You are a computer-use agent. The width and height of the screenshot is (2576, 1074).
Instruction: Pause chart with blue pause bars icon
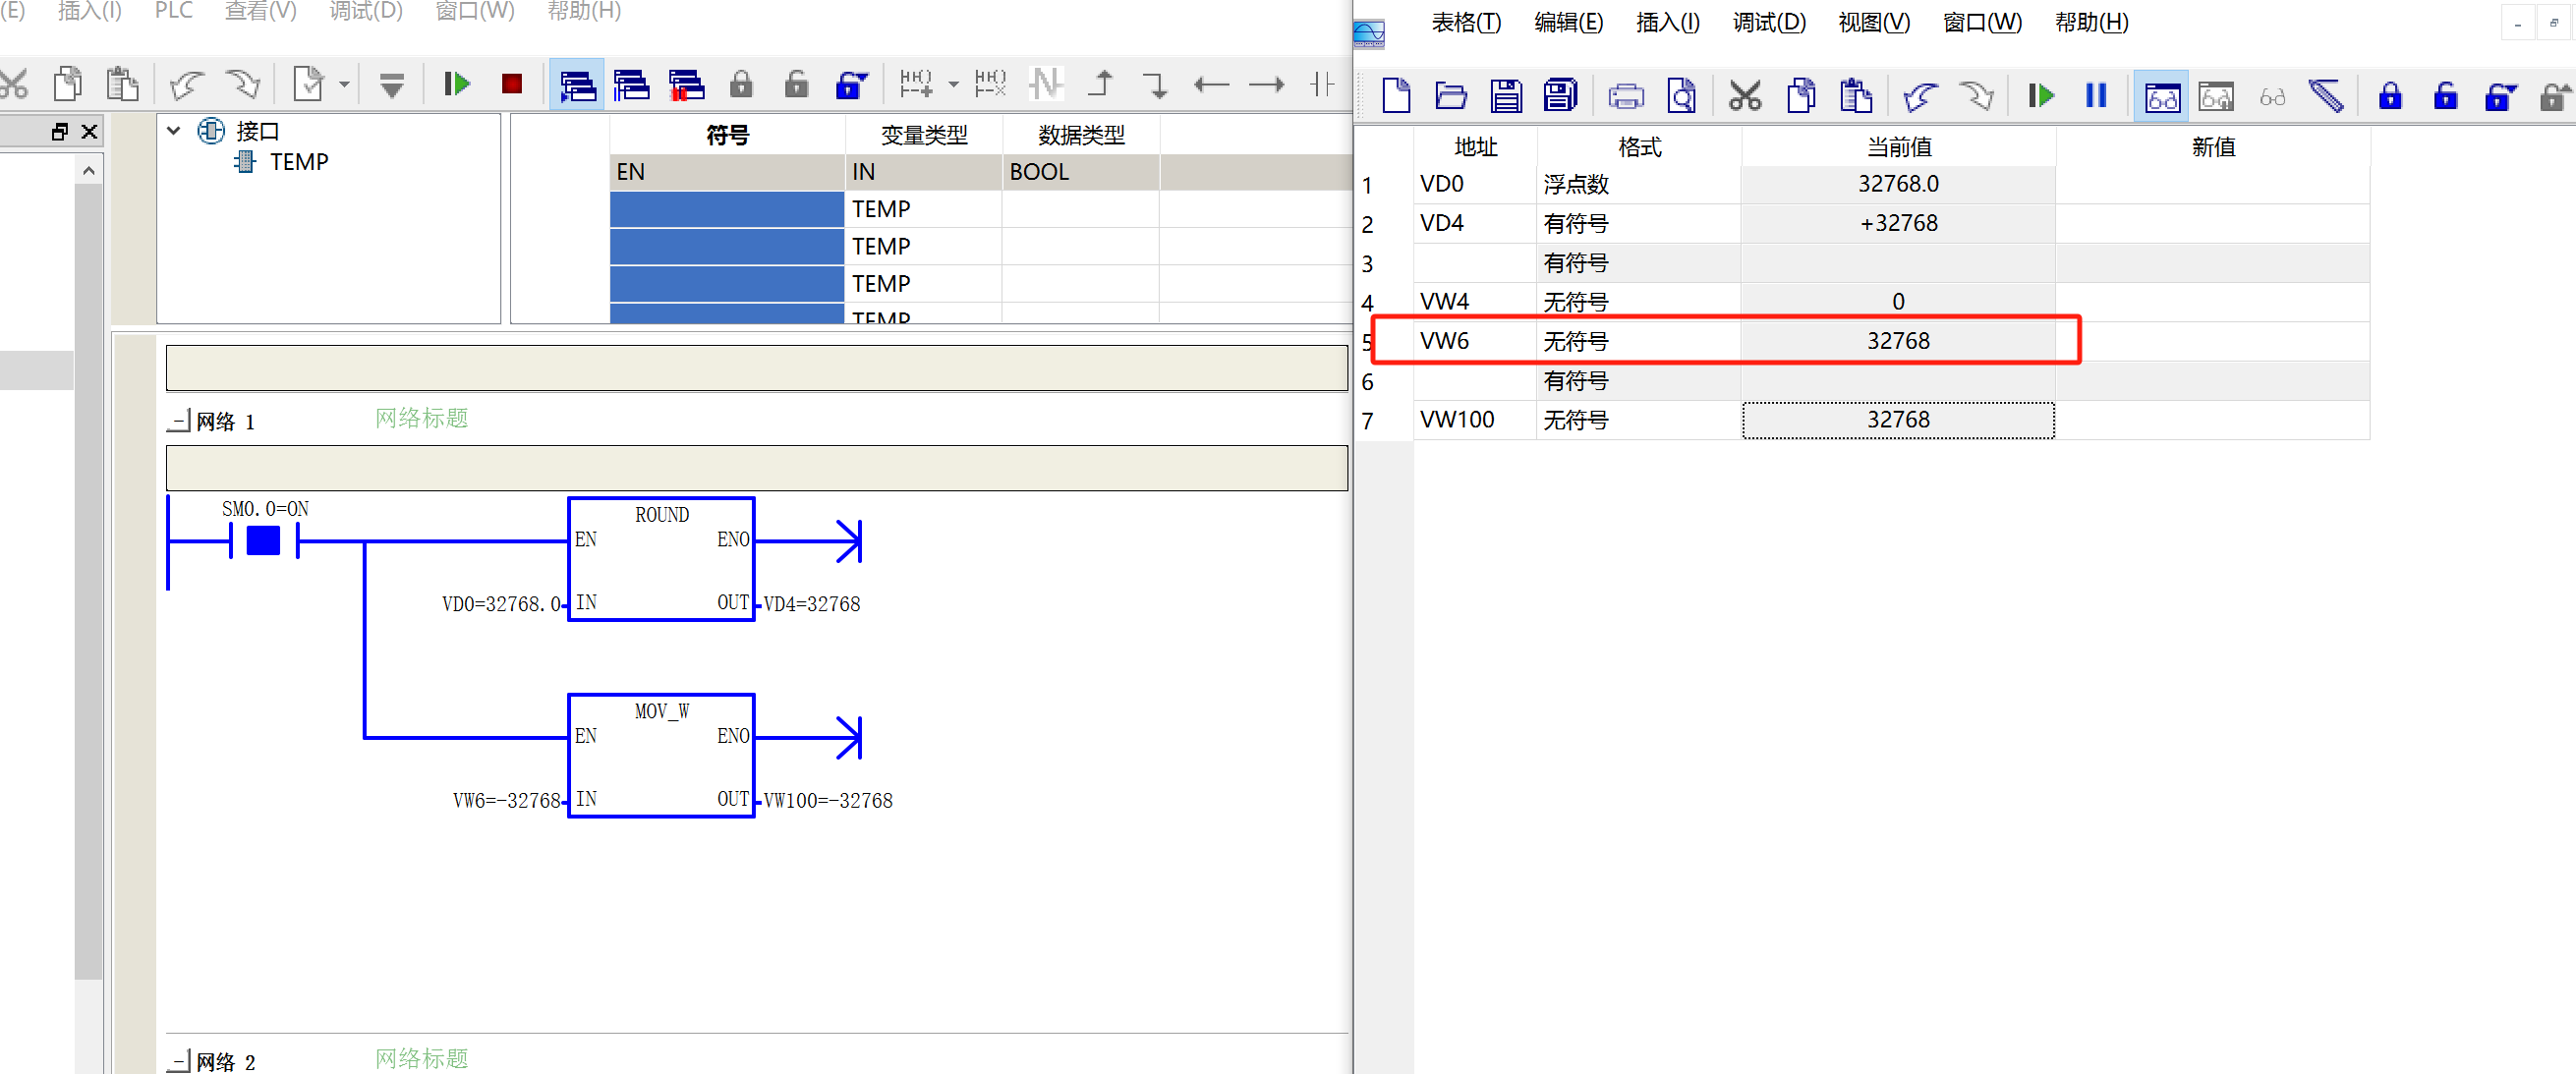(2096, 96)
